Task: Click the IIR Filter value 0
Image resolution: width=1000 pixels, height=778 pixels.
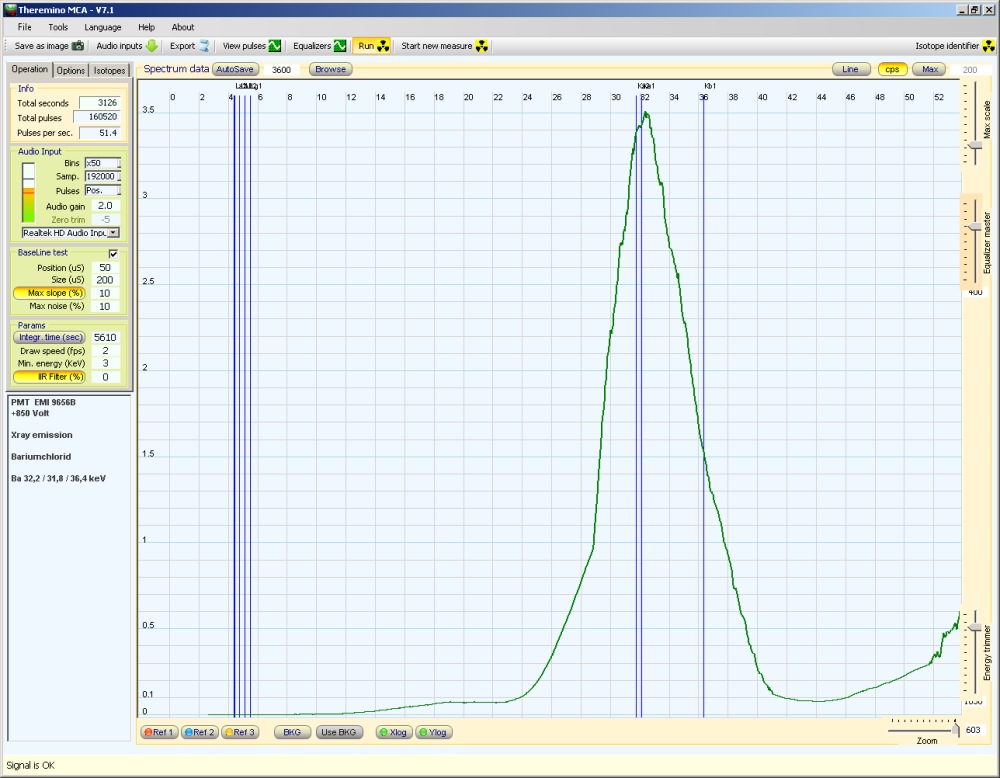Action: click(105, 377)
